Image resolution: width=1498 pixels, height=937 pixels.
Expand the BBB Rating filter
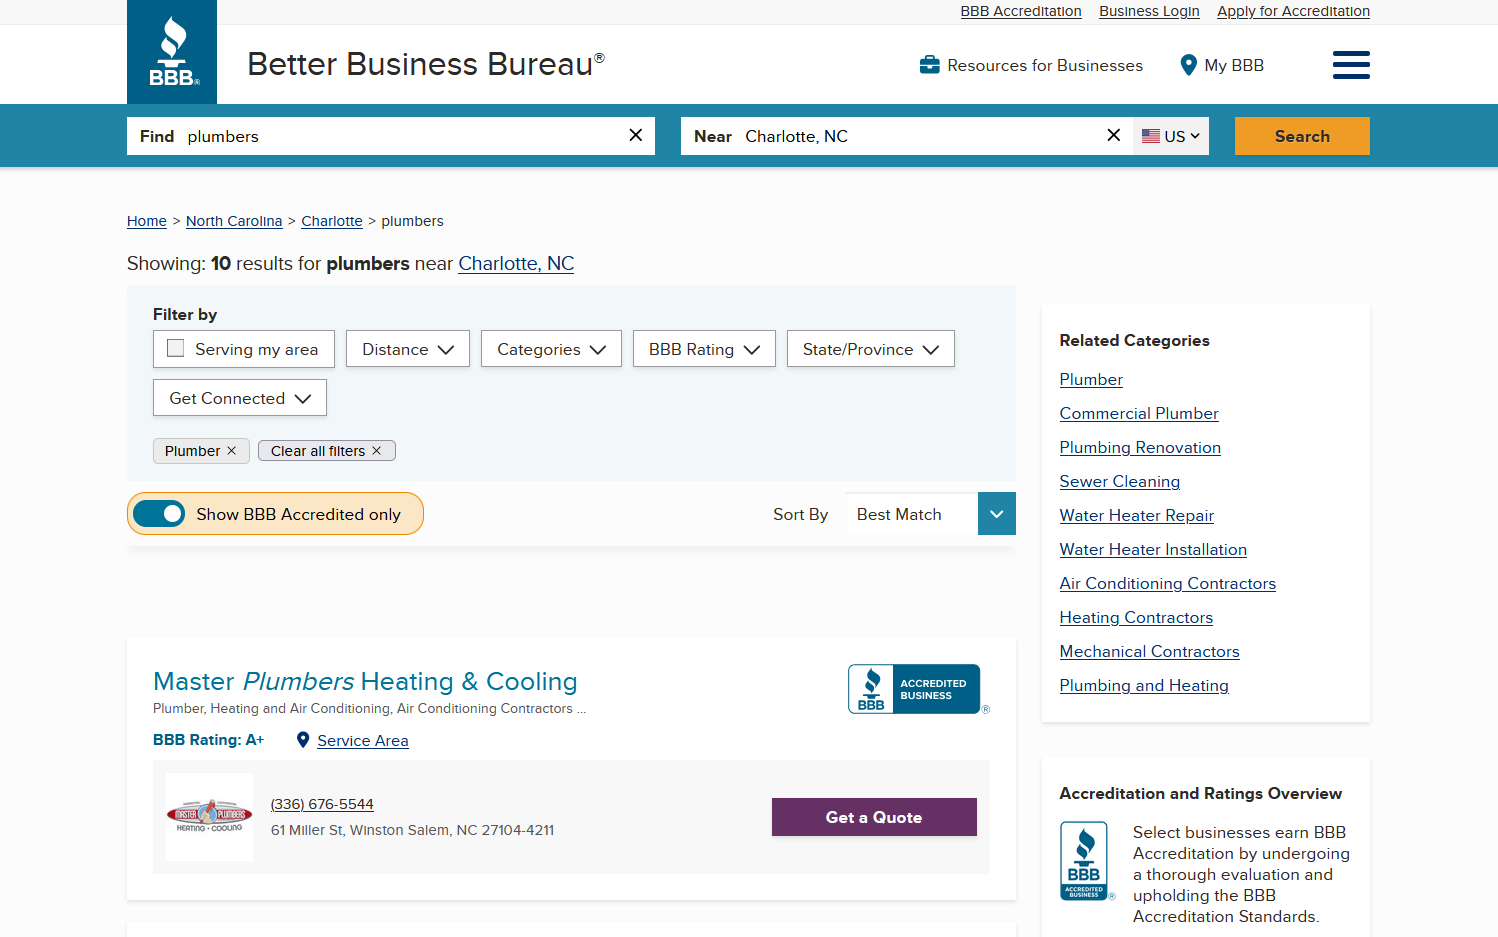coord(704,348)
